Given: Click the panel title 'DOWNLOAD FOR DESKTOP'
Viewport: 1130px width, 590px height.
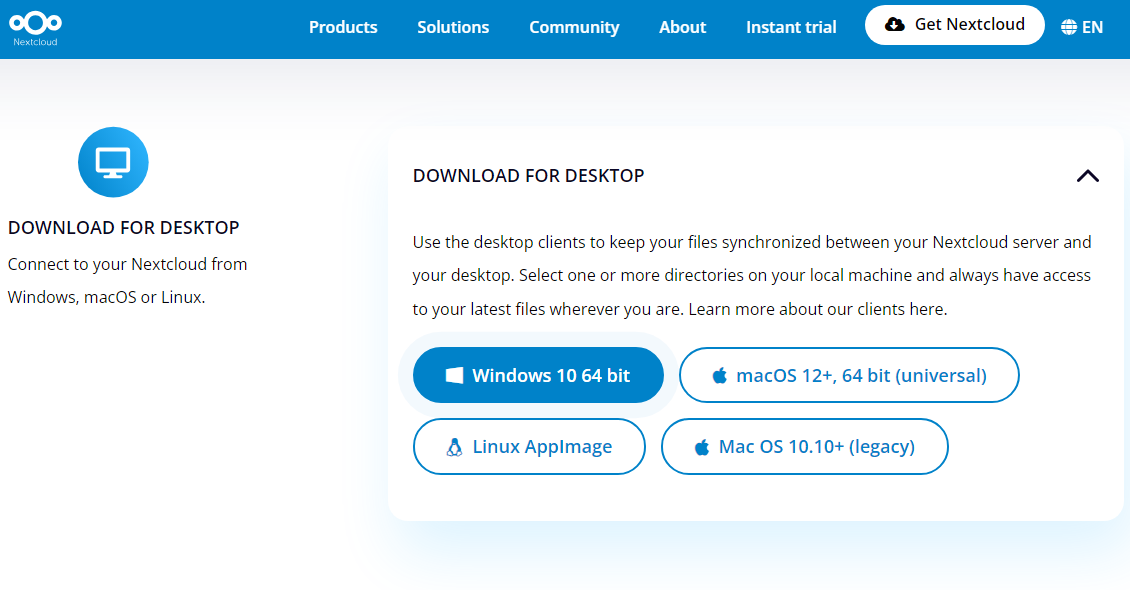Looking at the screenshot, I should click(528, 176).
